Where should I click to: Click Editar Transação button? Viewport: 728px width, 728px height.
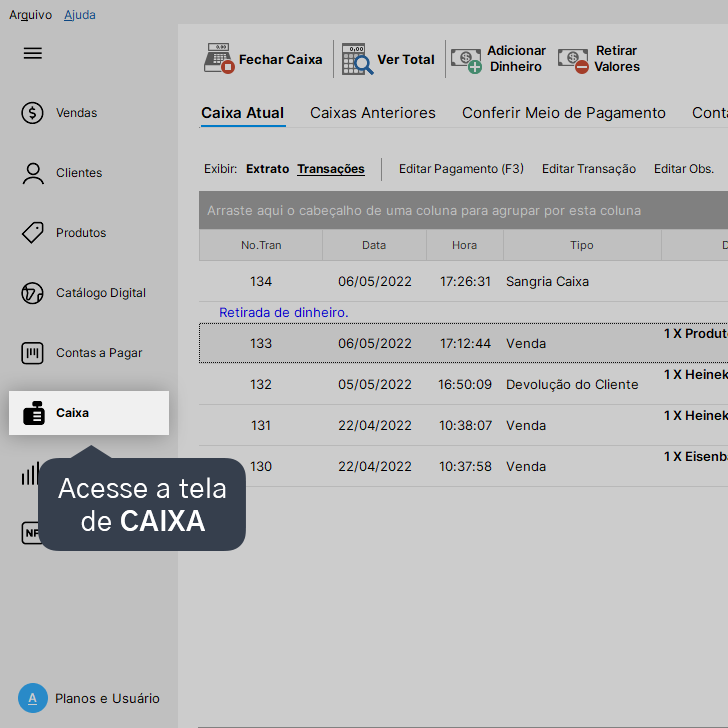588,169
